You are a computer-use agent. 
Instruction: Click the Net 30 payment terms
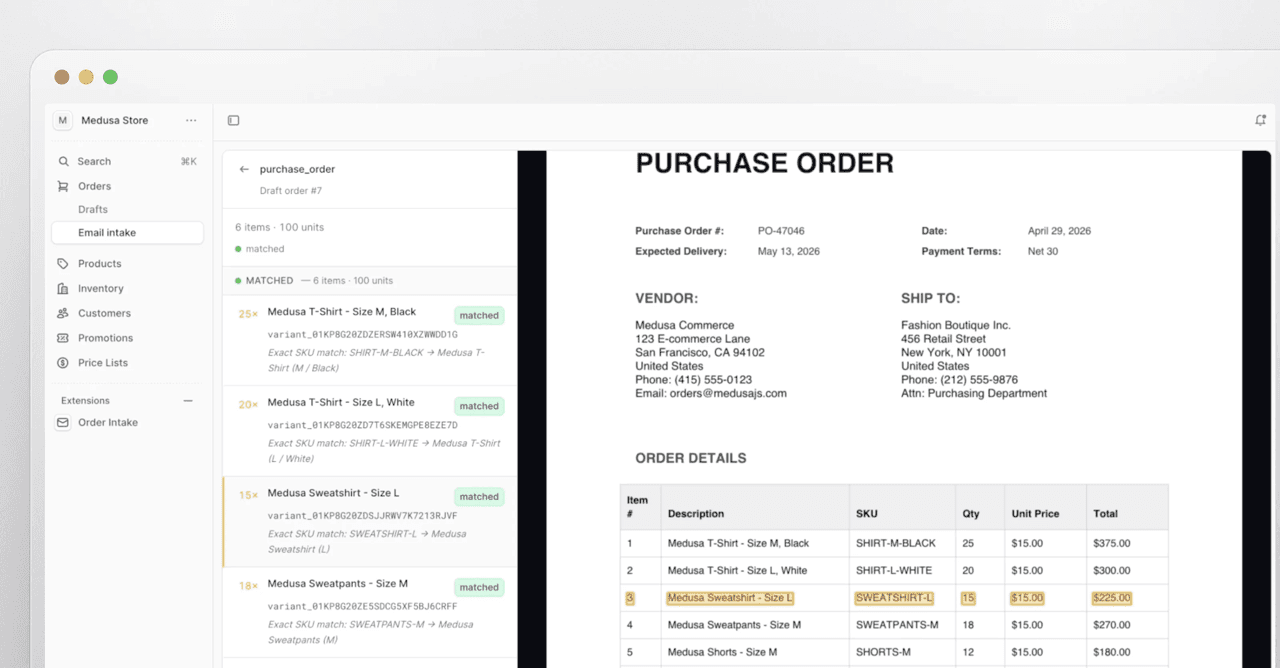(1043, 252)
